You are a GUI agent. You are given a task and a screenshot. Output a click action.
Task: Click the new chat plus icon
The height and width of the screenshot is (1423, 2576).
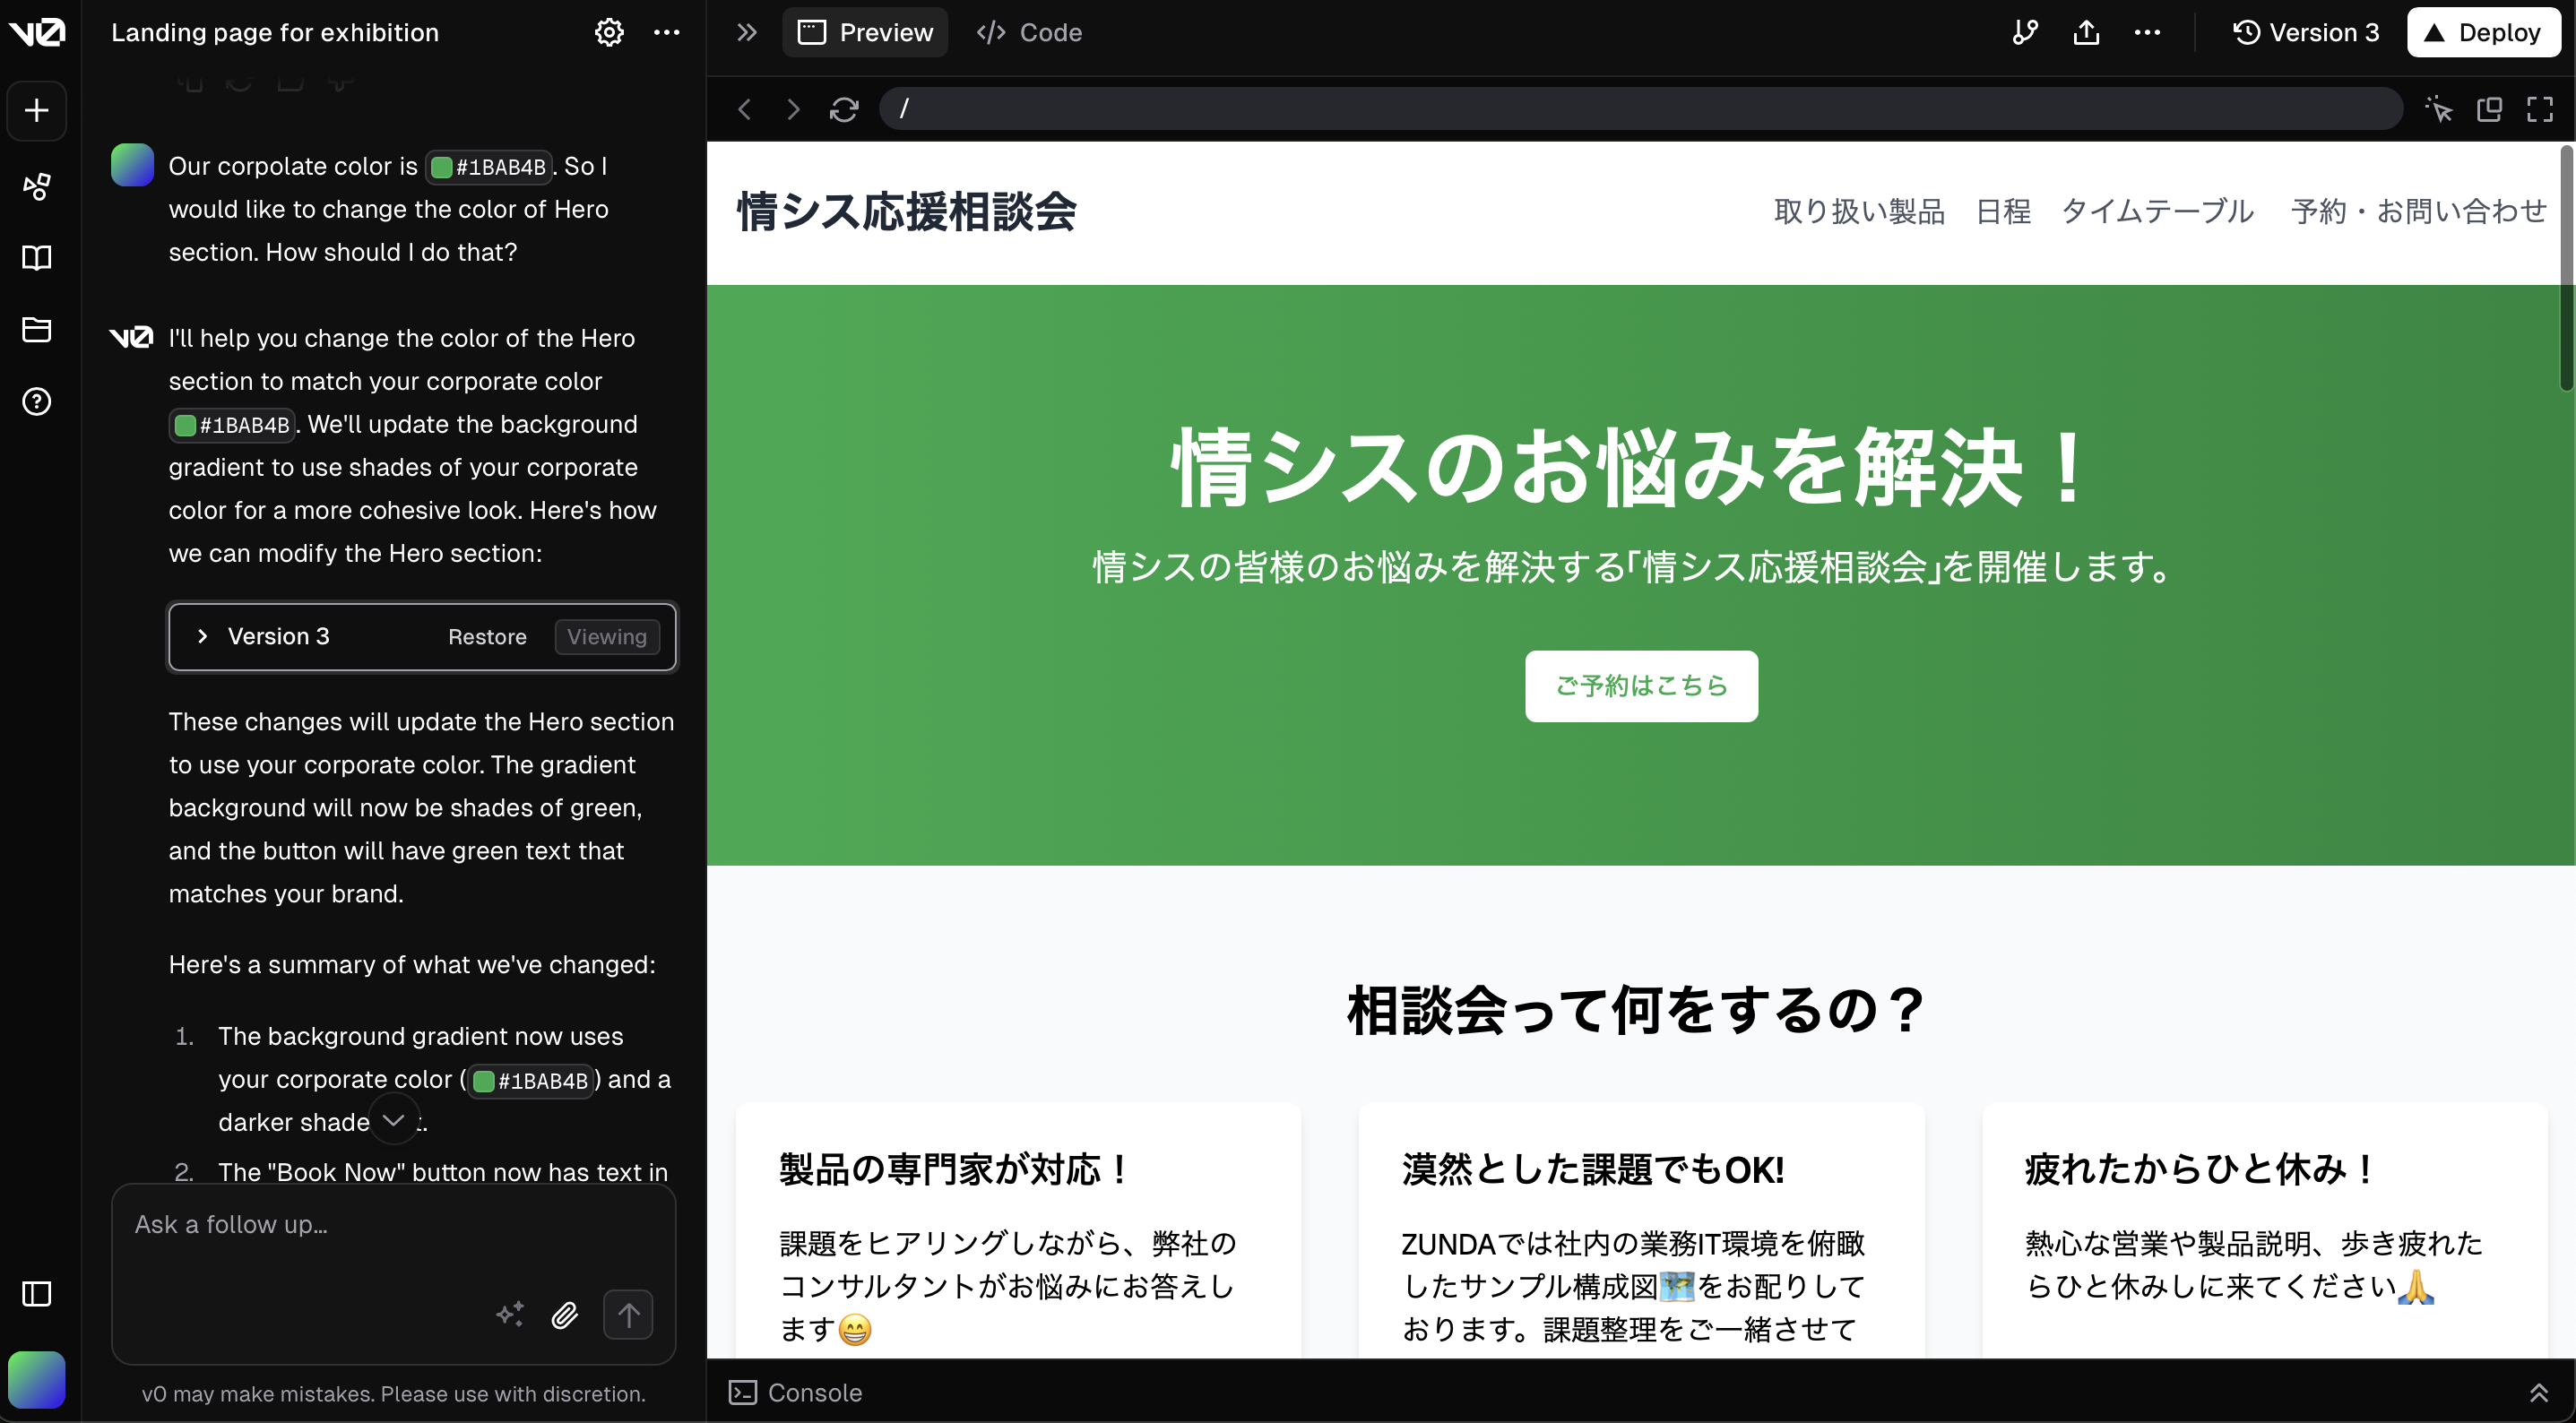click(x=37, y=110)
